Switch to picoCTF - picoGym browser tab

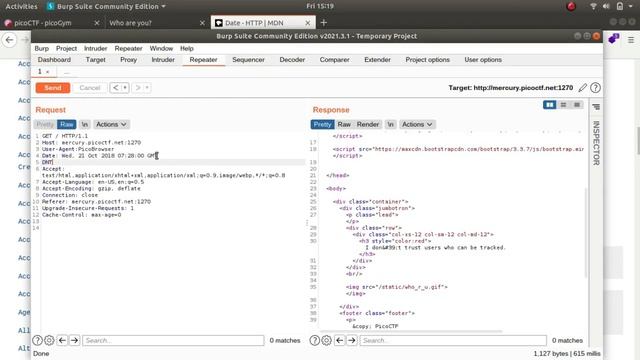pos(52,23)
